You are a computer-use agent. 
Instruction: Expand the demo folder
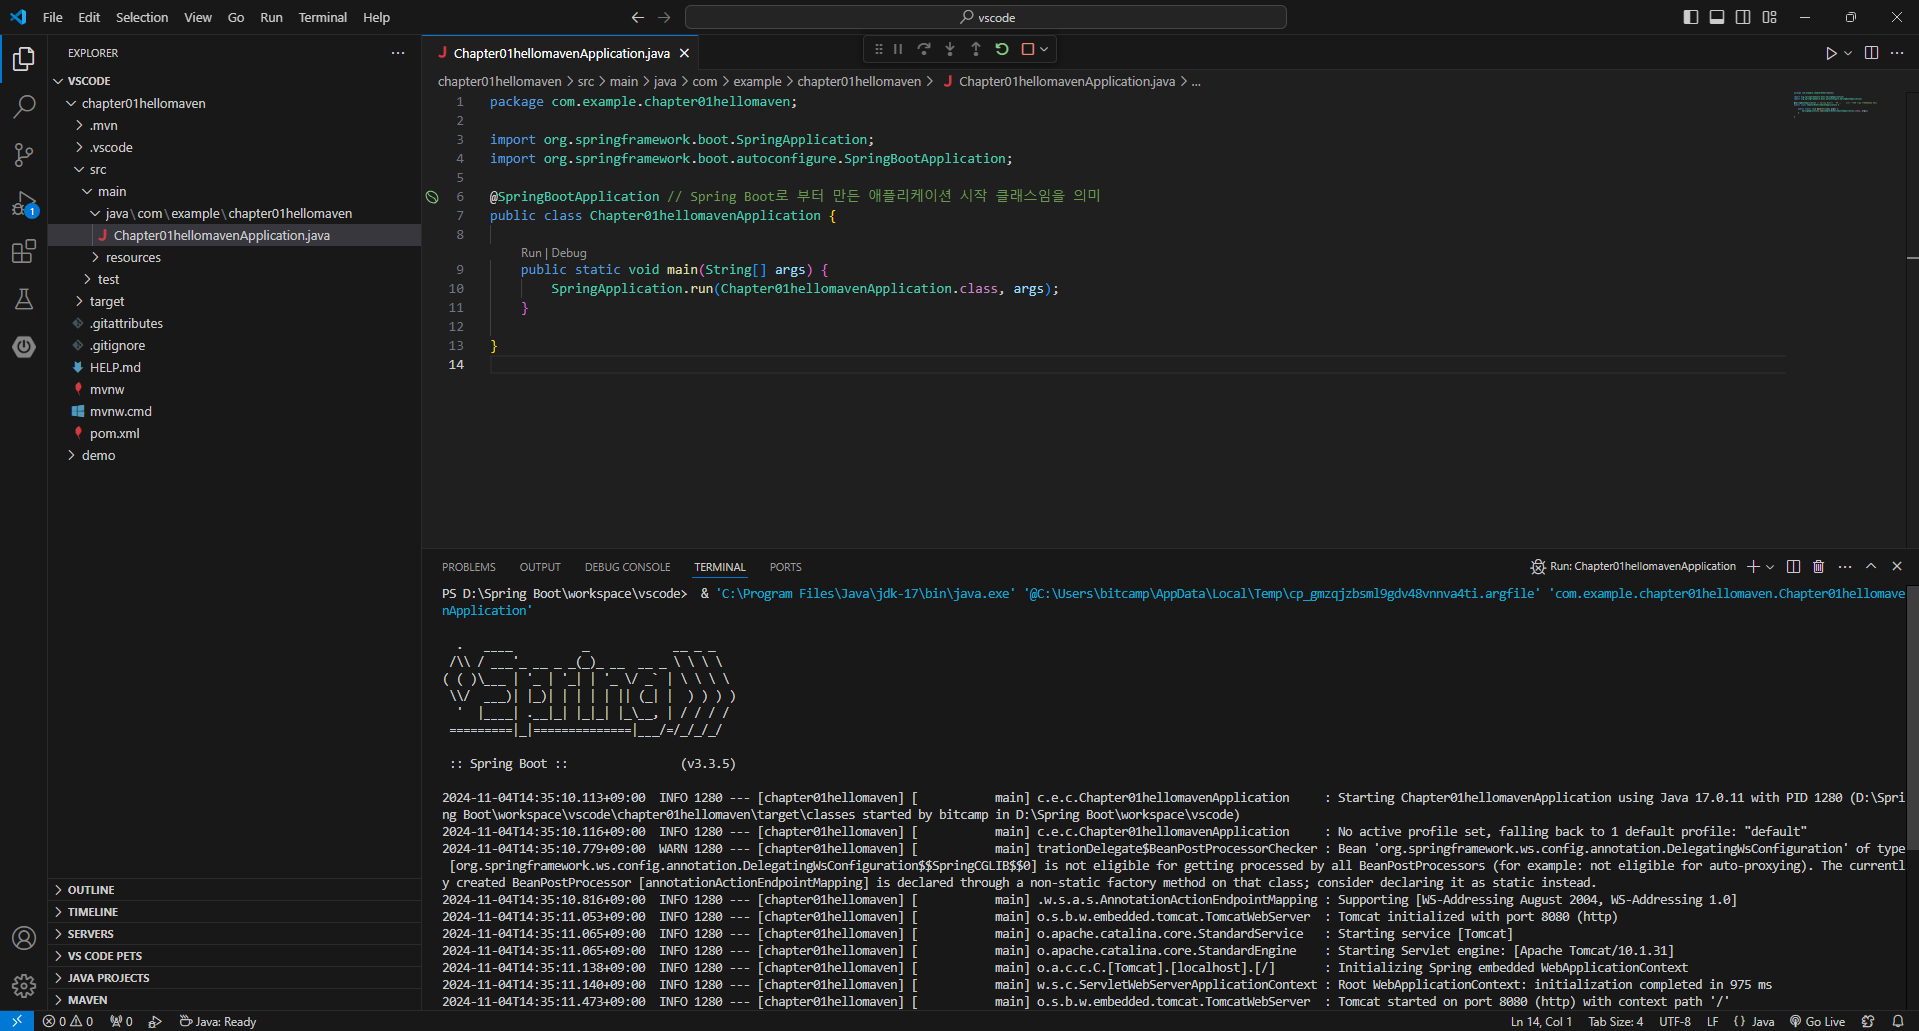(234, 455)
